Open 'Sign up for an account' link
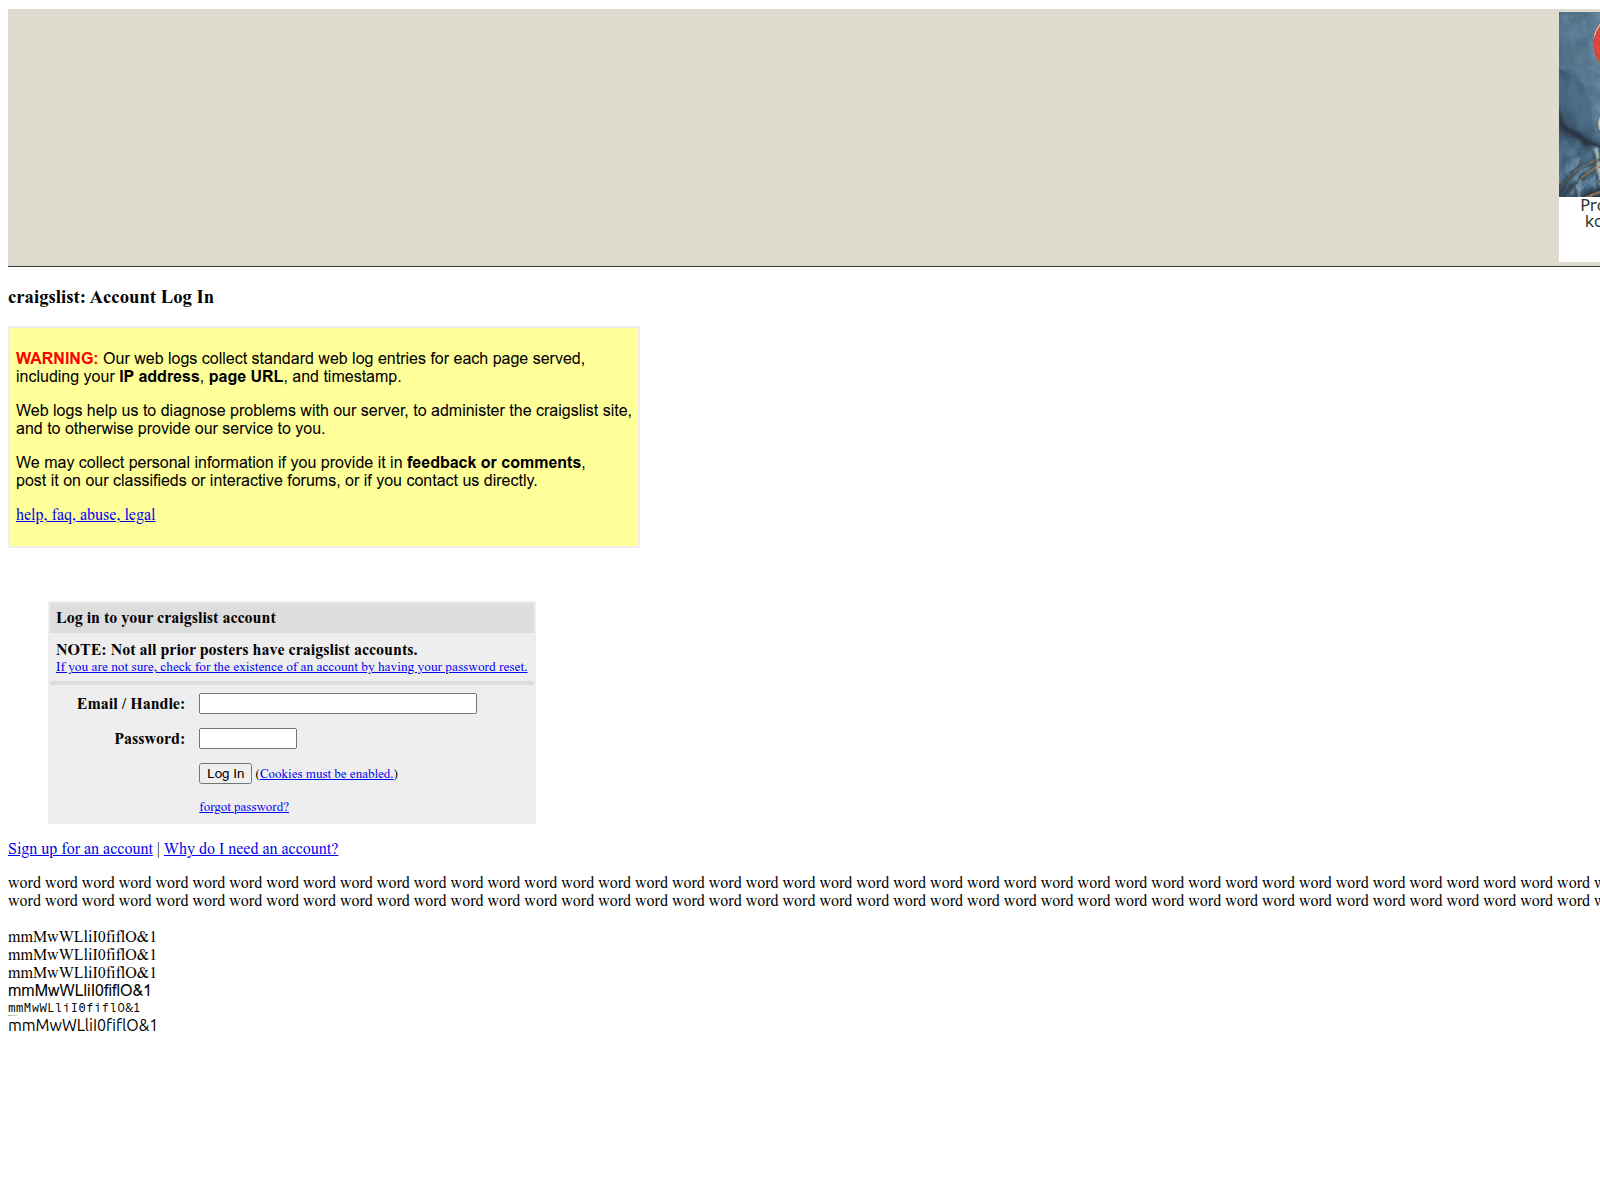The width and height of the screenshot is (1600, 1200). pos(80,849)
